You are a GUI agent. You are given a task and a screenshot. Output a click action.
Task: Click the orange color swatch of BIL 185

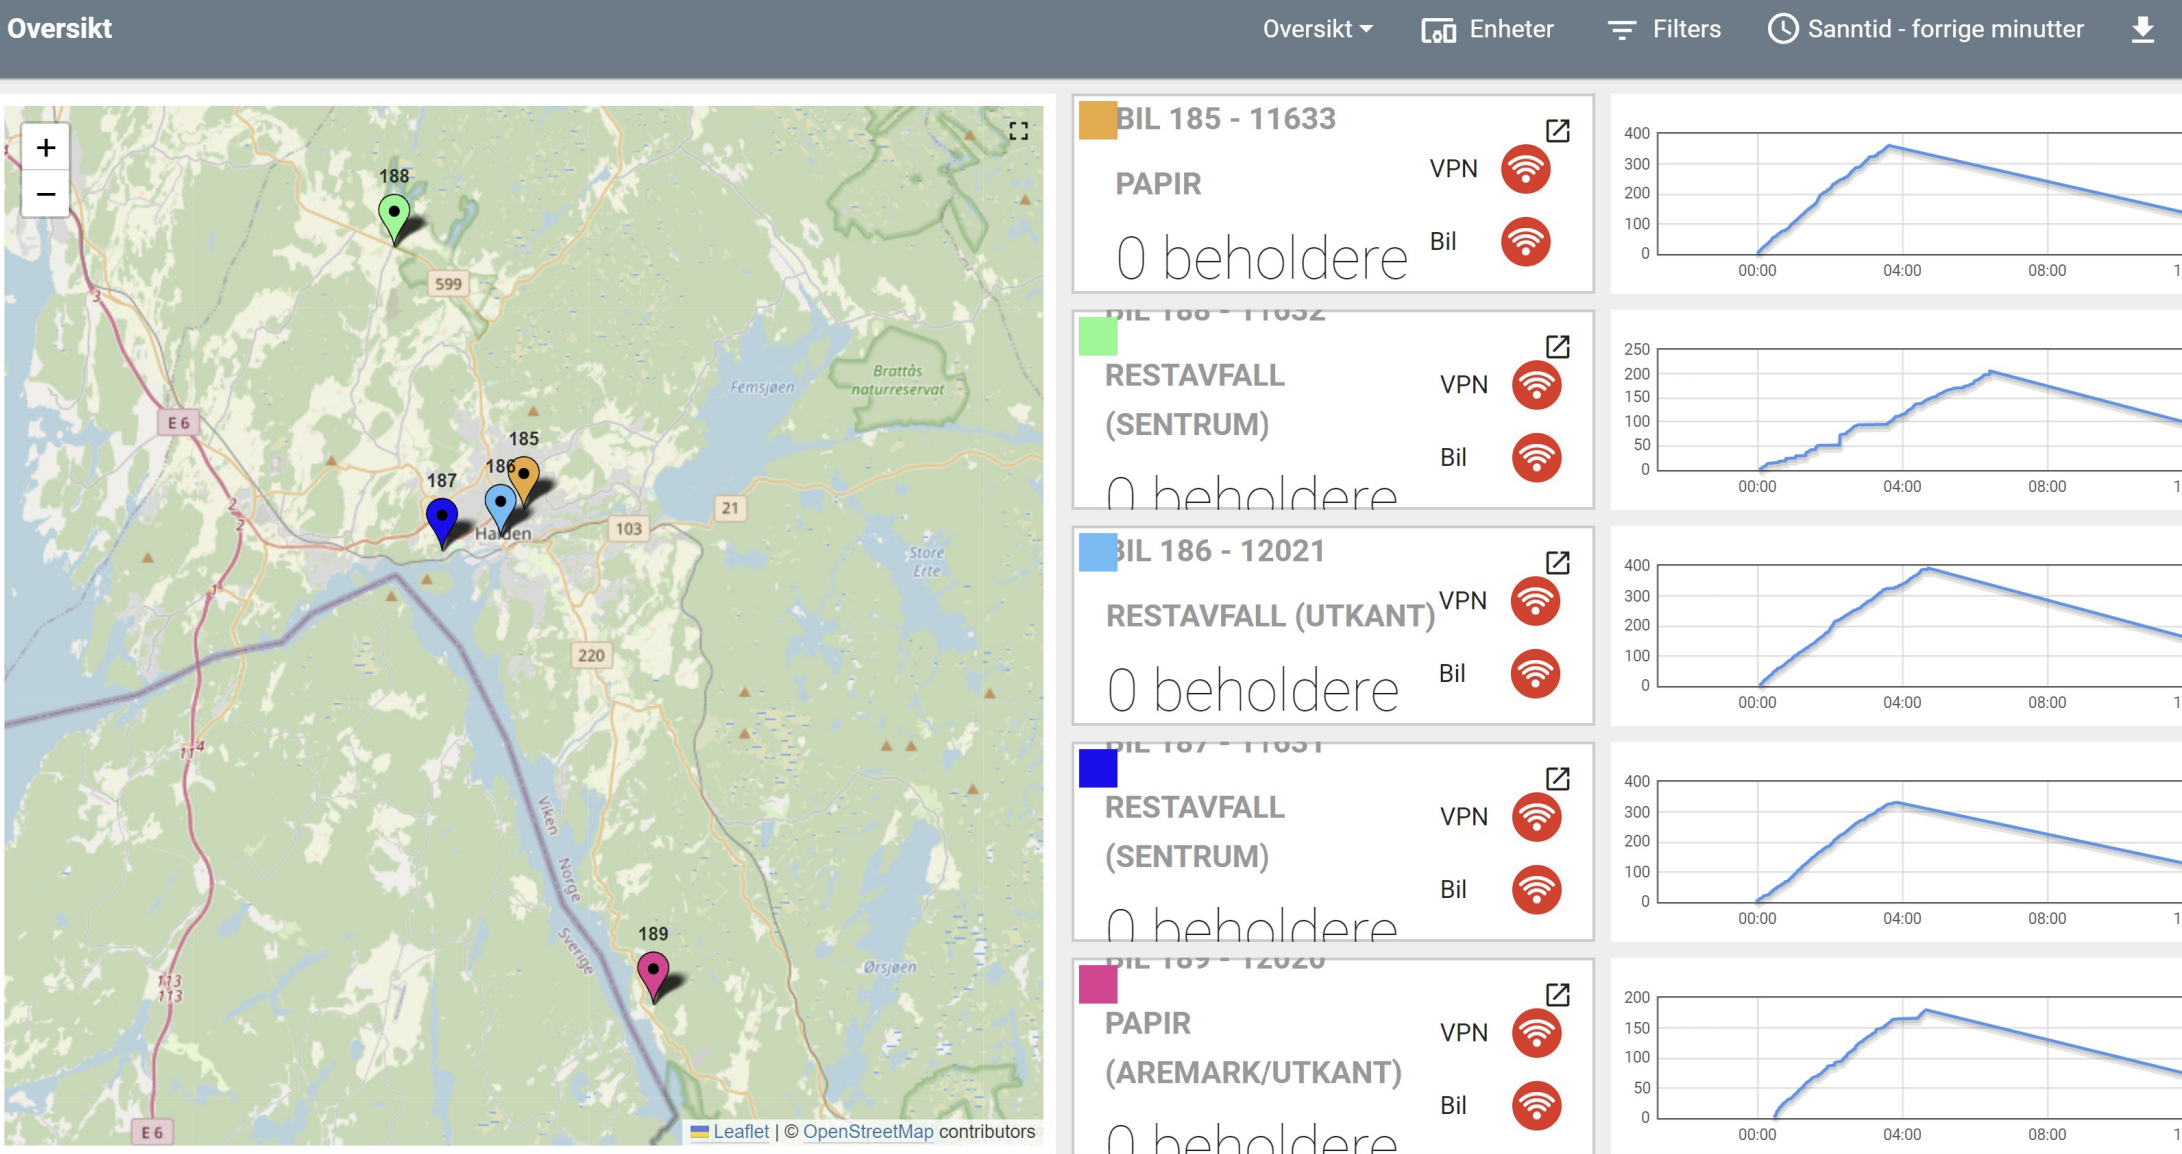tap(1097, 120)
